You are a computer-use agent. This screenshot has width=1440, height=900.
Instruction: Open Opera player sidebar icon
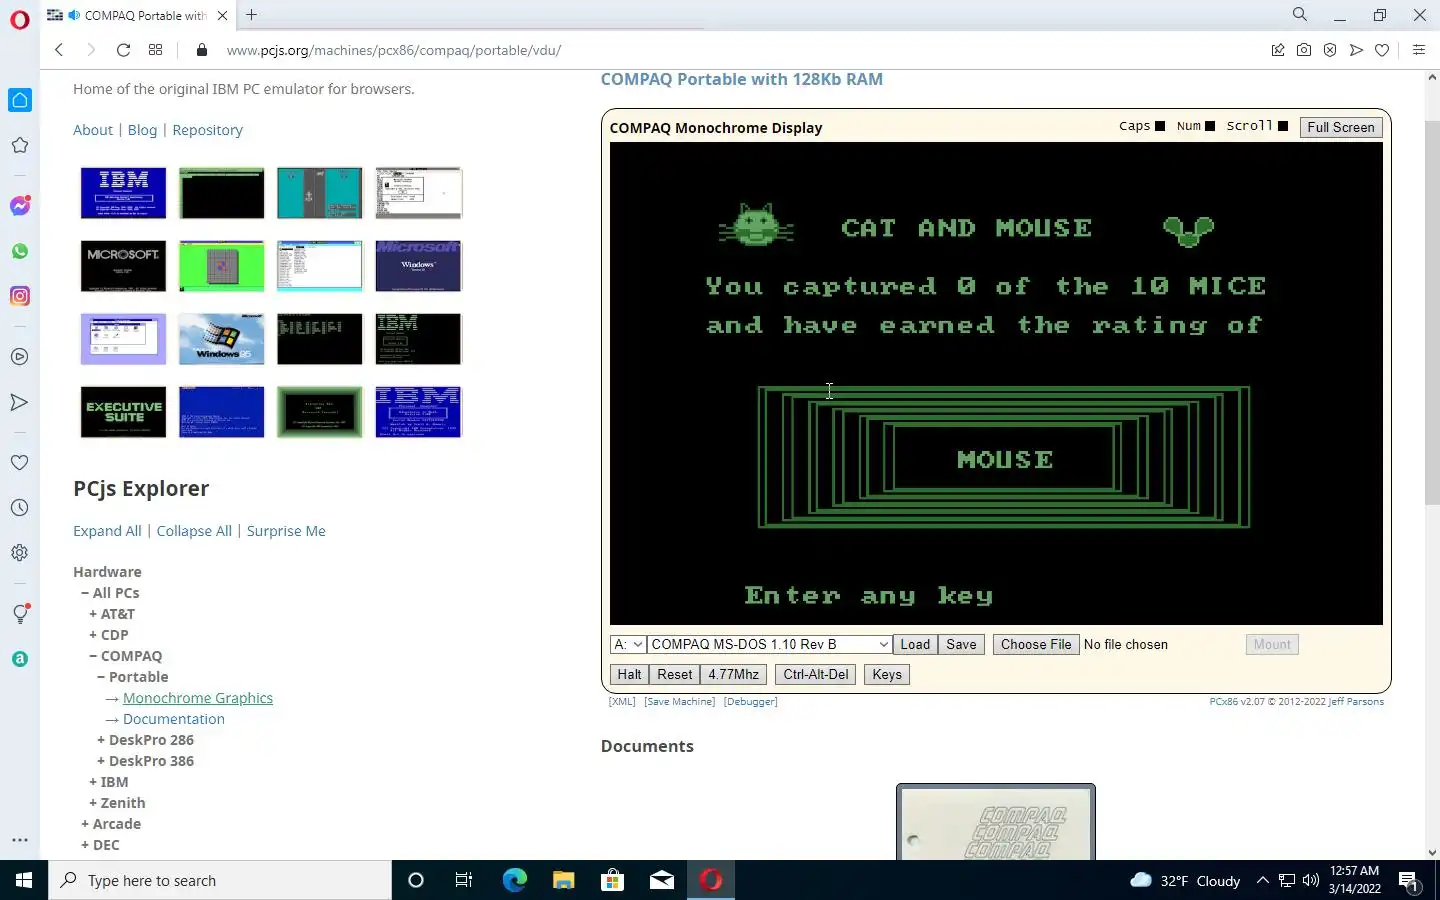coord(20,357)
